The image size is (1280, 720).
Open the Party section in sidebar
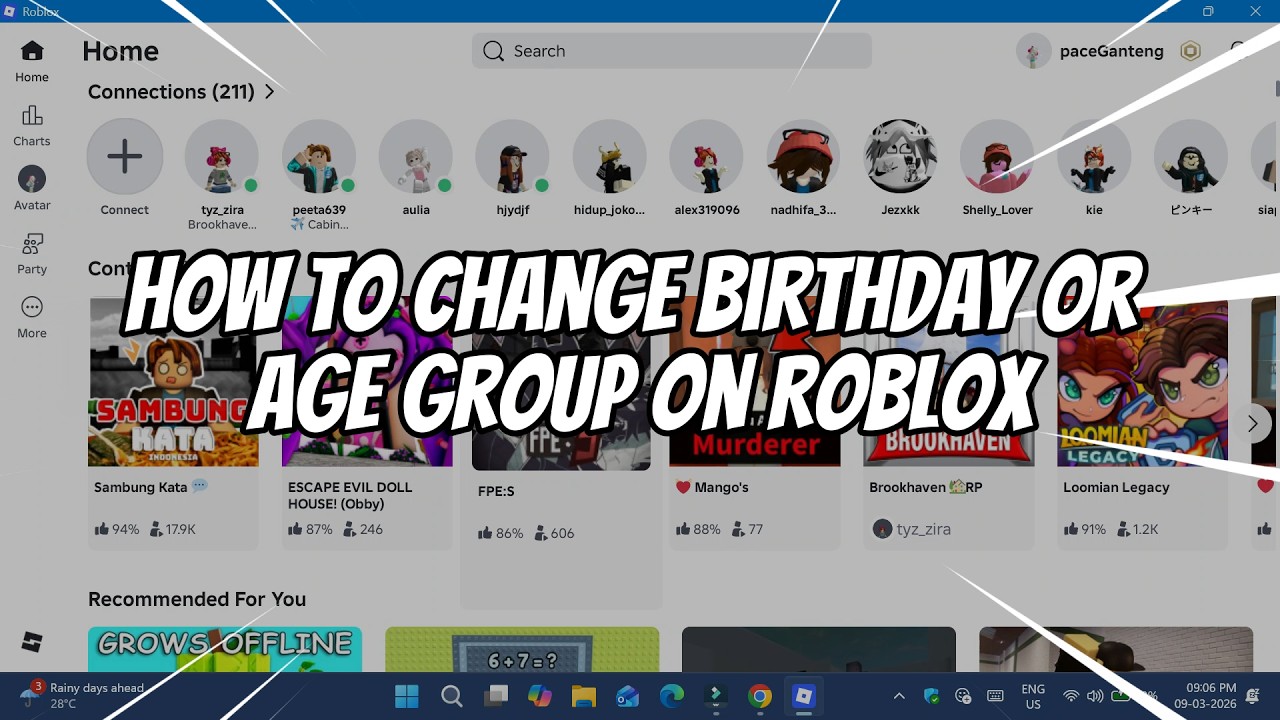(32, 254)
